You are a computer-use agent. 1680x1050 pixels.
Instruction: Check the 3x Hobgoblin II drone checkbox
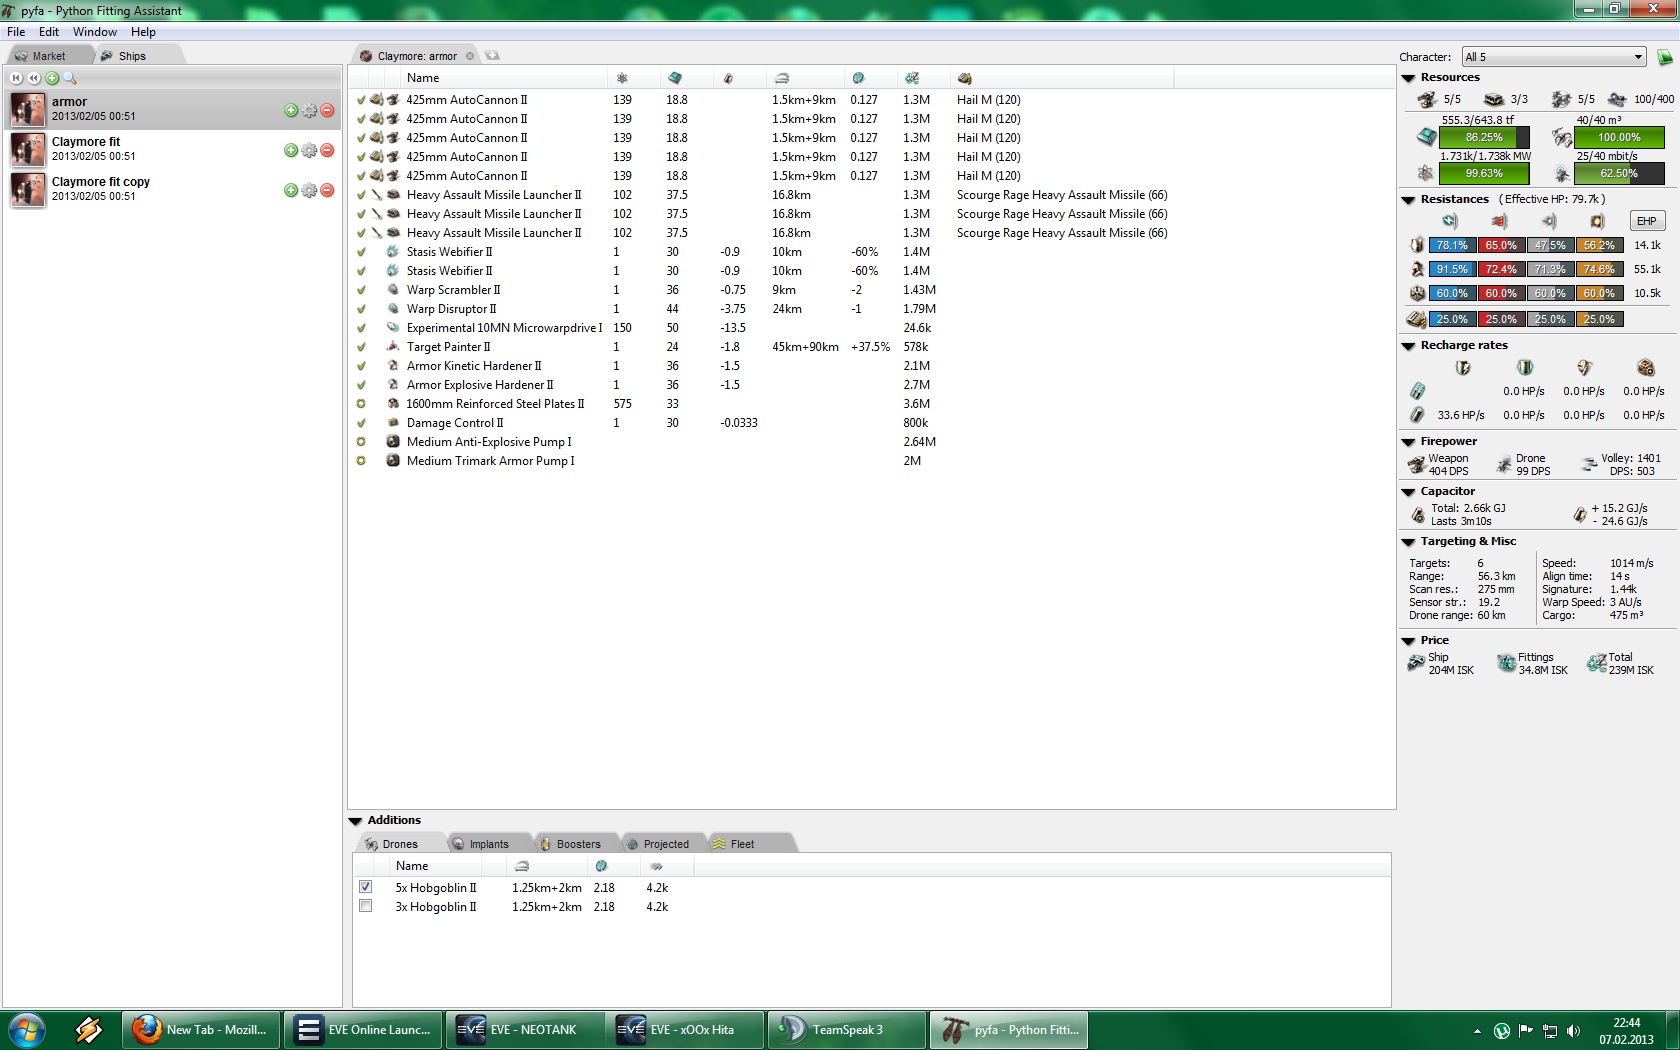click(x=366, y=906)
